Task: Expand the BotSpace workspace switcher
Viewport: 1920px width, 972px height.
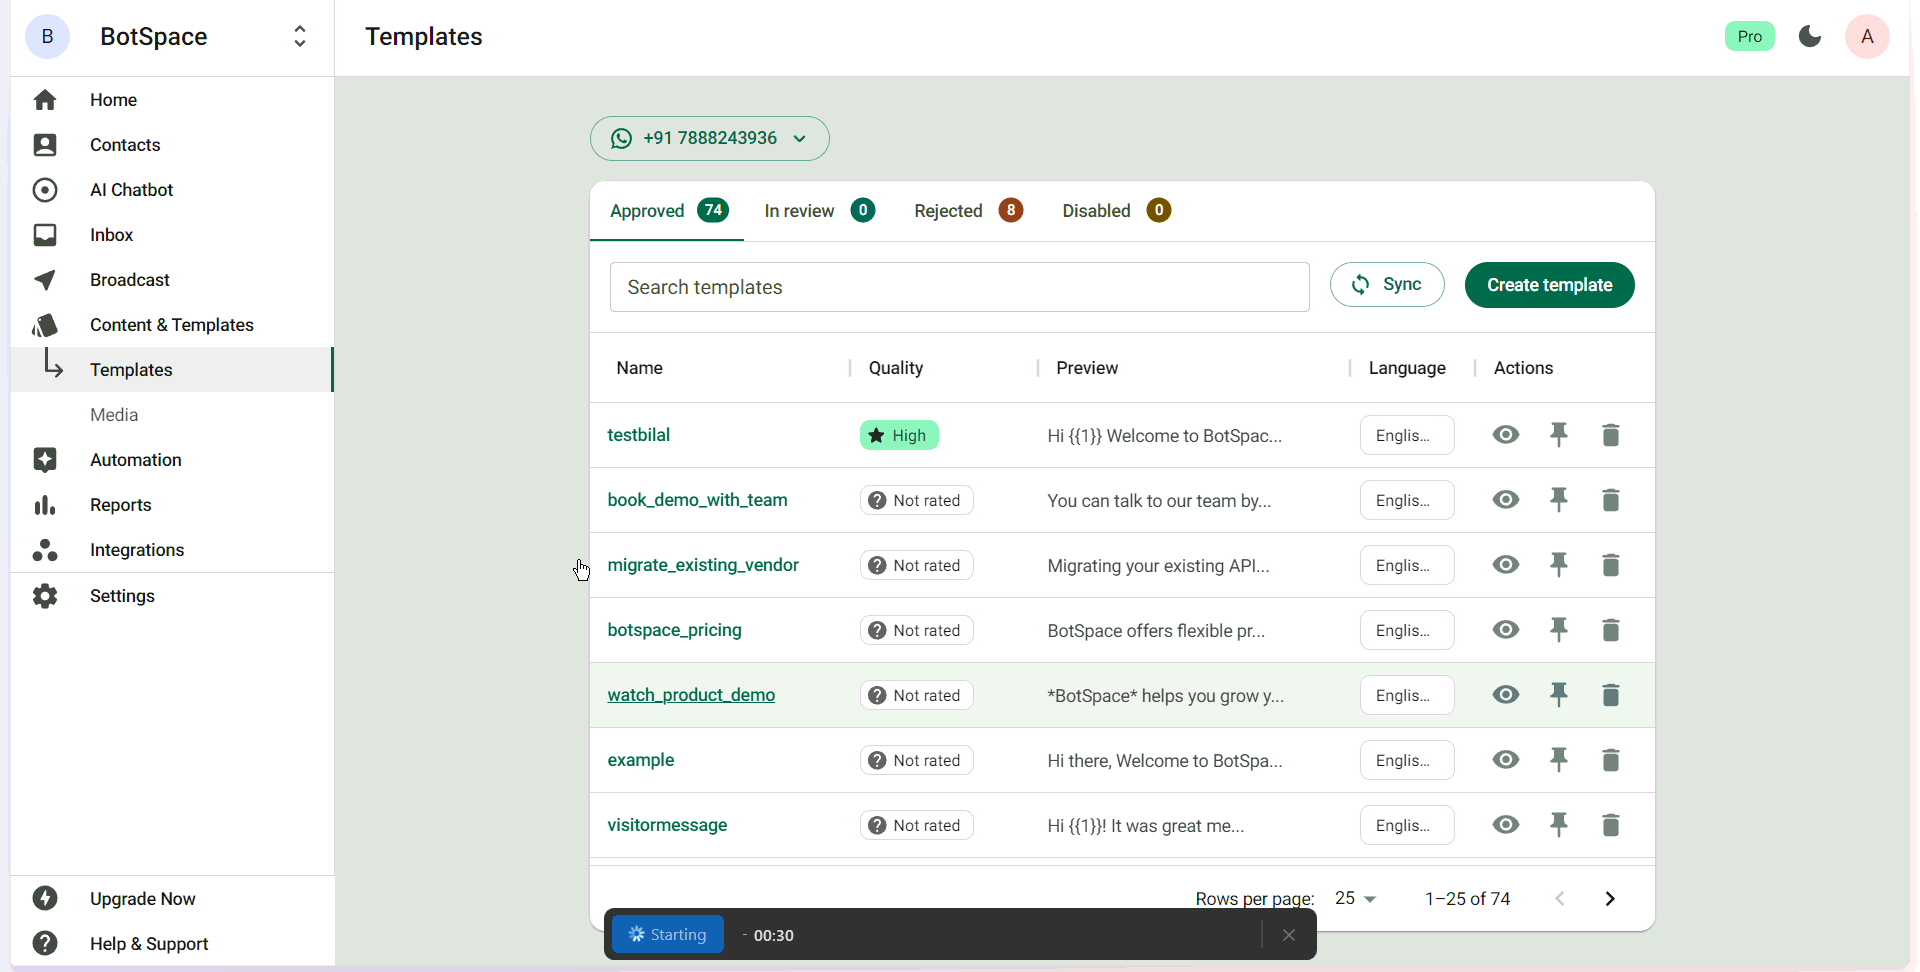Action: 300,37
